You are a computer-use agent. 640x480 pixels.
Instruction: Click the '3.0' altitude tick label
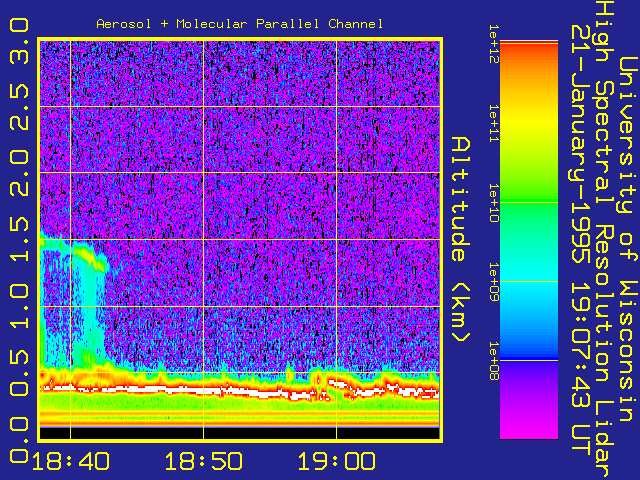[19, 41]
